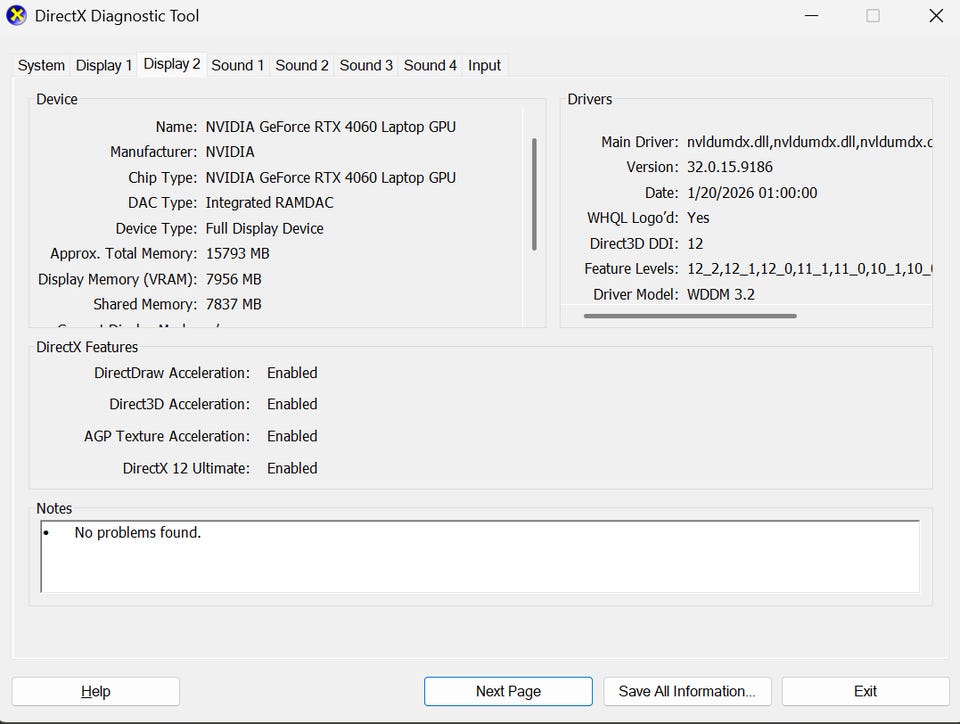Switch to the System tab
The height and width of the screenshot is (724, 960).
click(41, 65)
